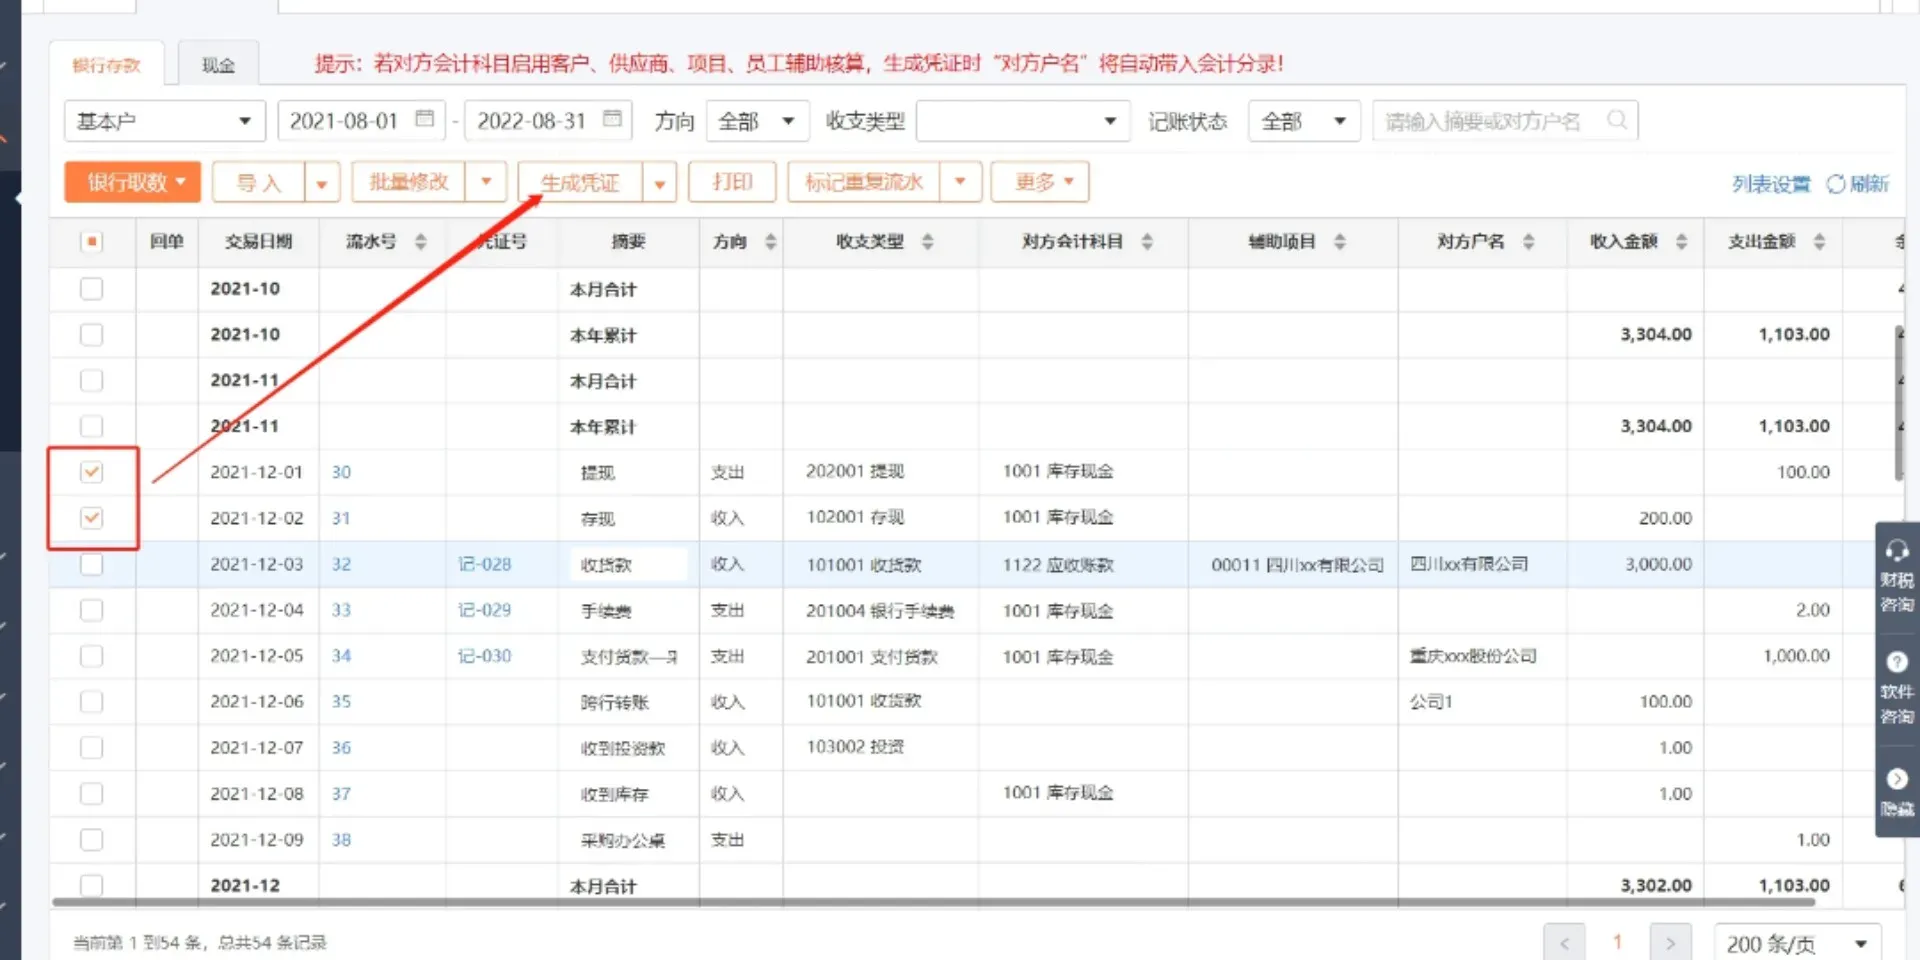
Task: Open 财税咨询 from the right sidebar
Action: pyautogui.click(x=1896, y=575)
